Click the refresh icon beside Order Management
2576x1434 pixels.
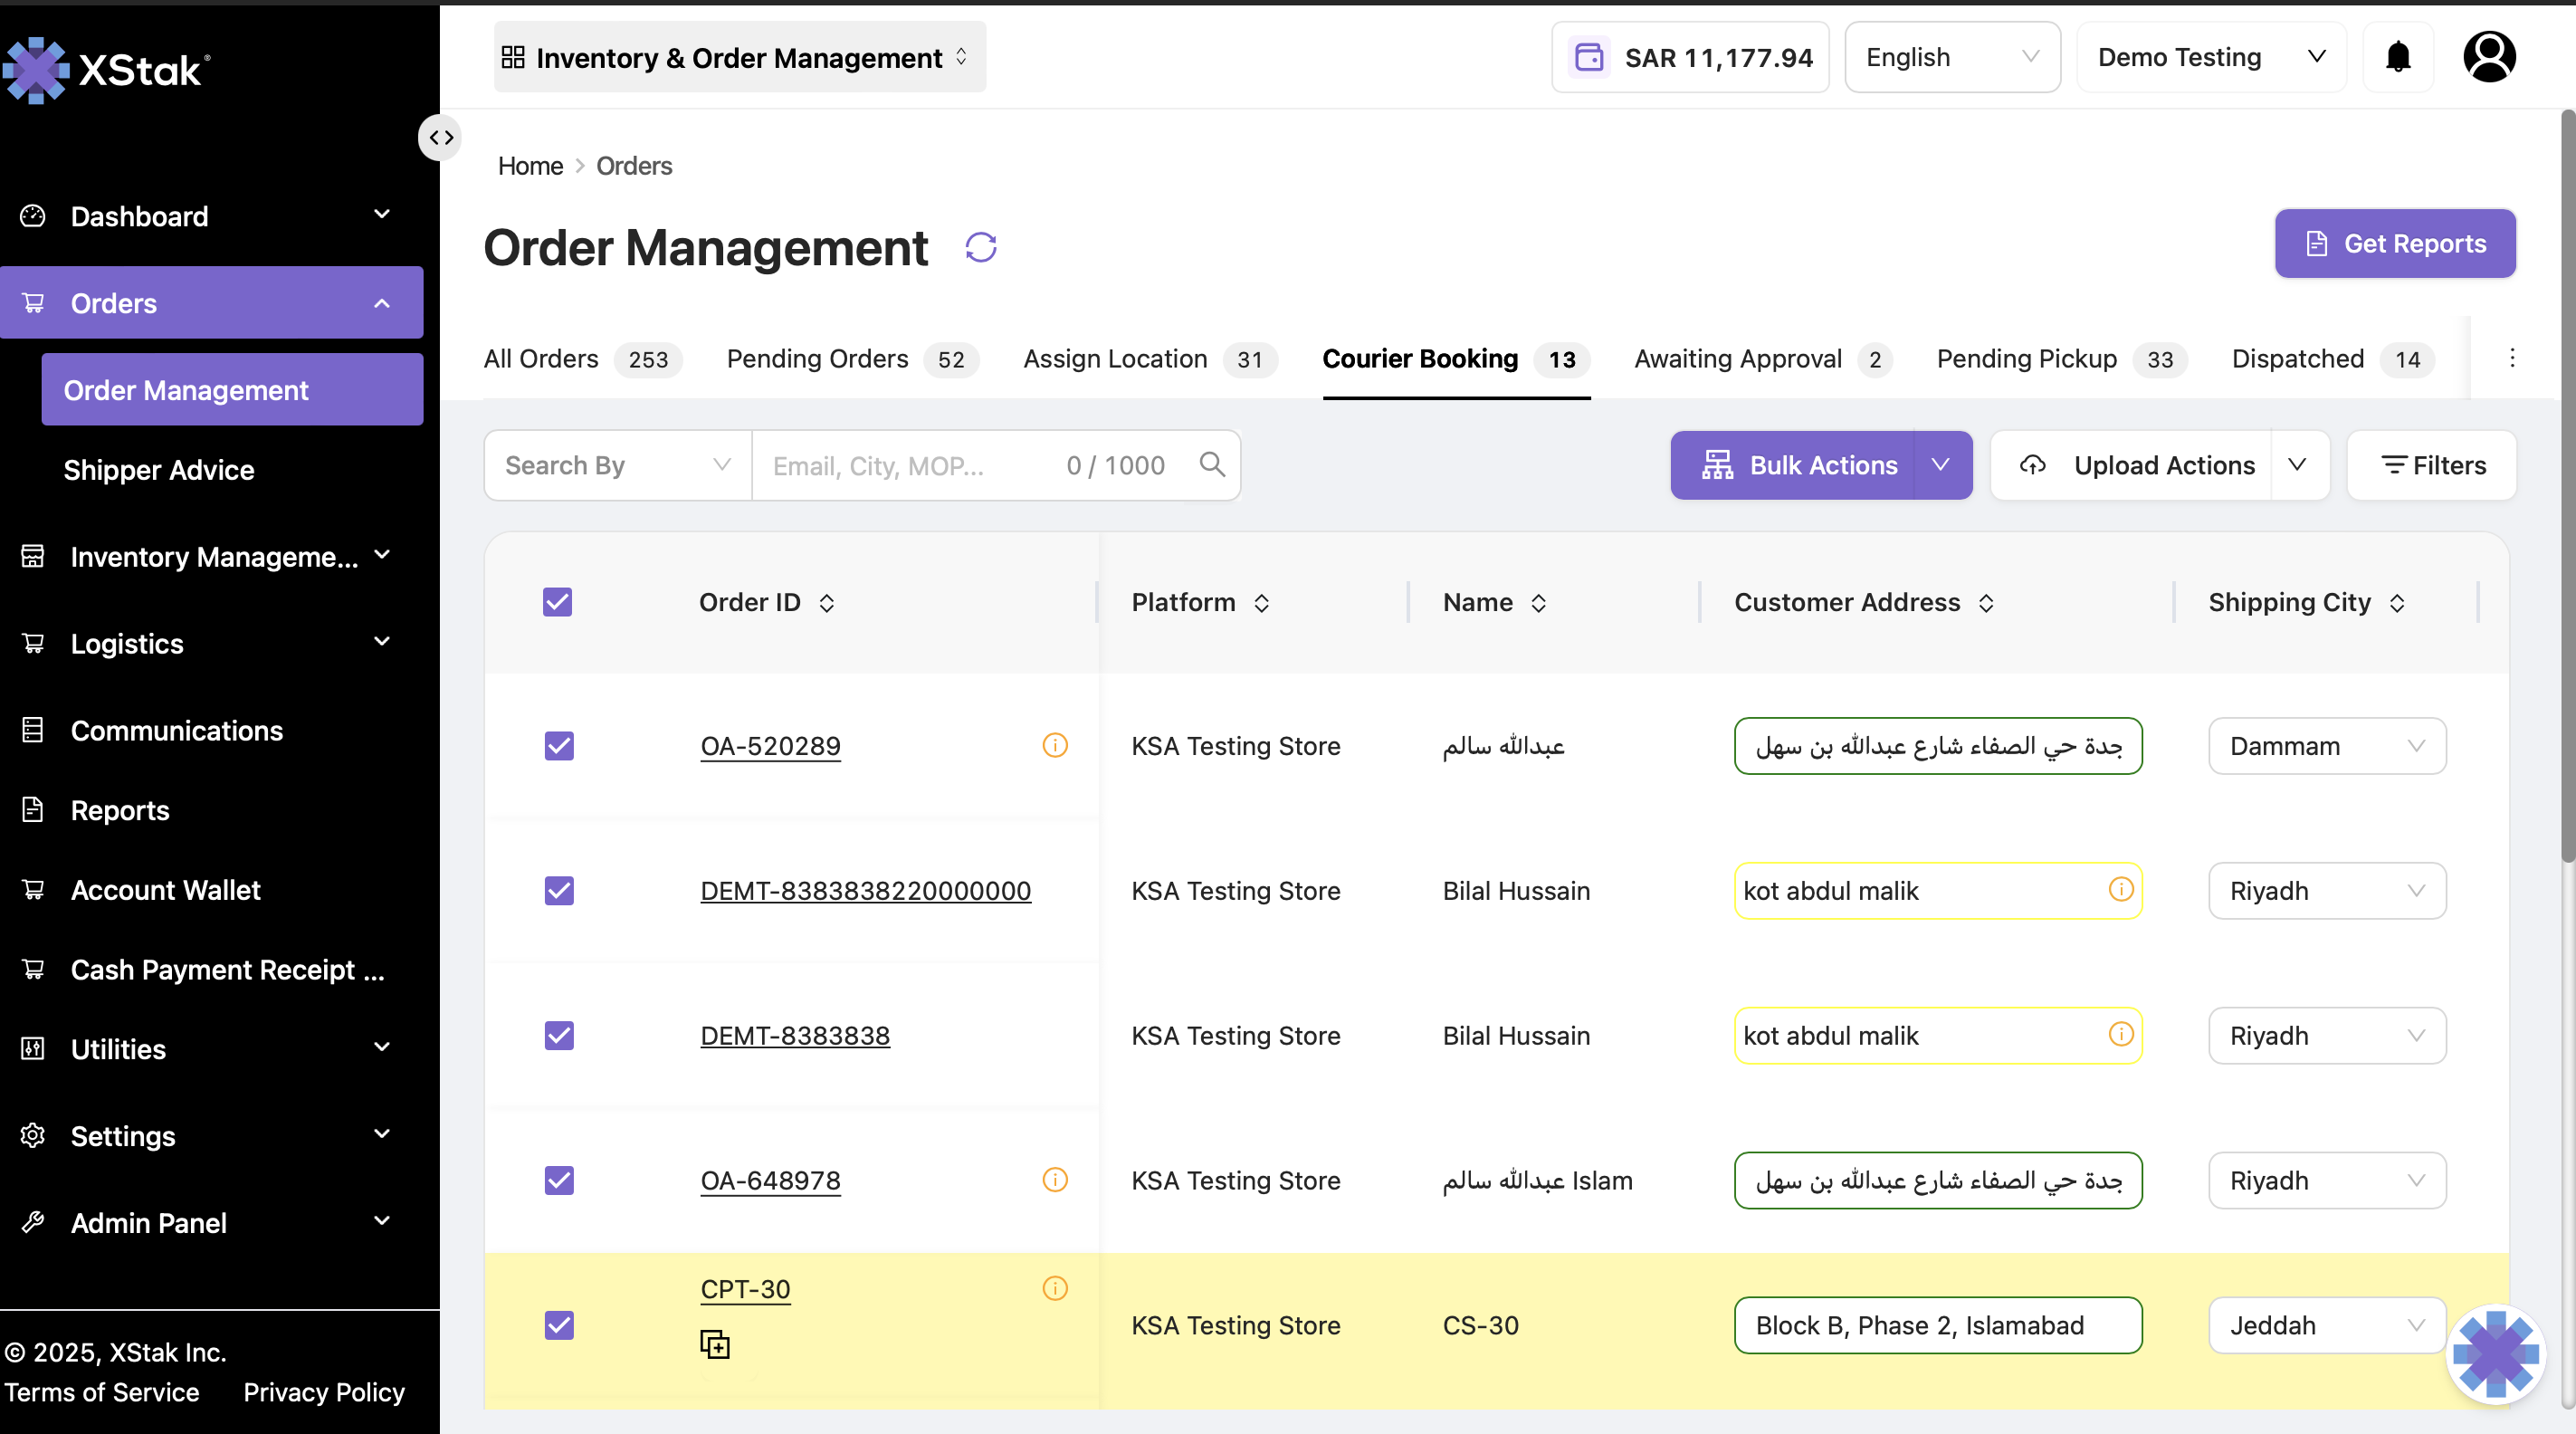click(981, 247)
